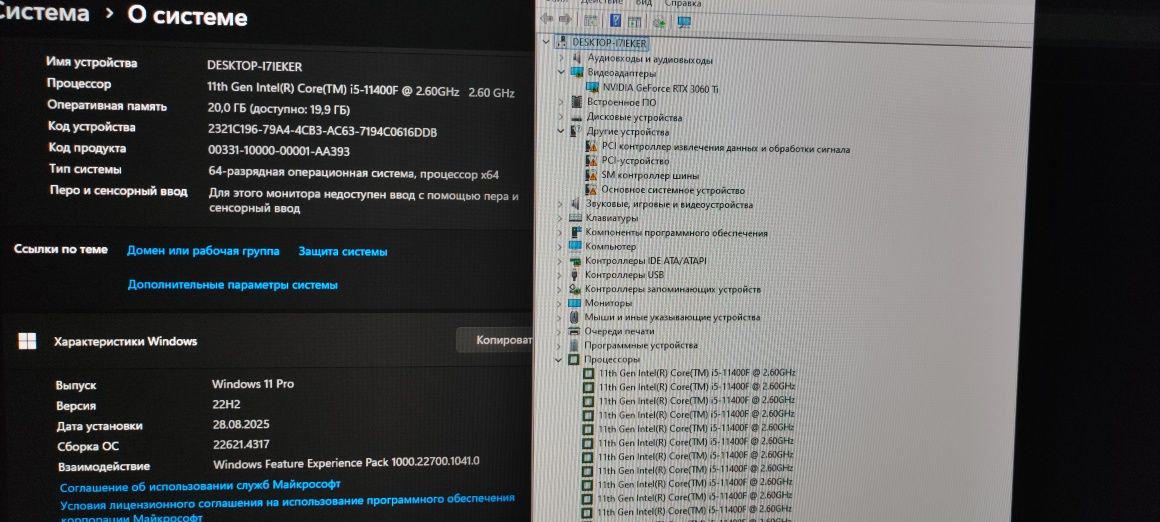
Task: Click warning icon of PCI контроллер извлечения данных
Action: (591, 147)
